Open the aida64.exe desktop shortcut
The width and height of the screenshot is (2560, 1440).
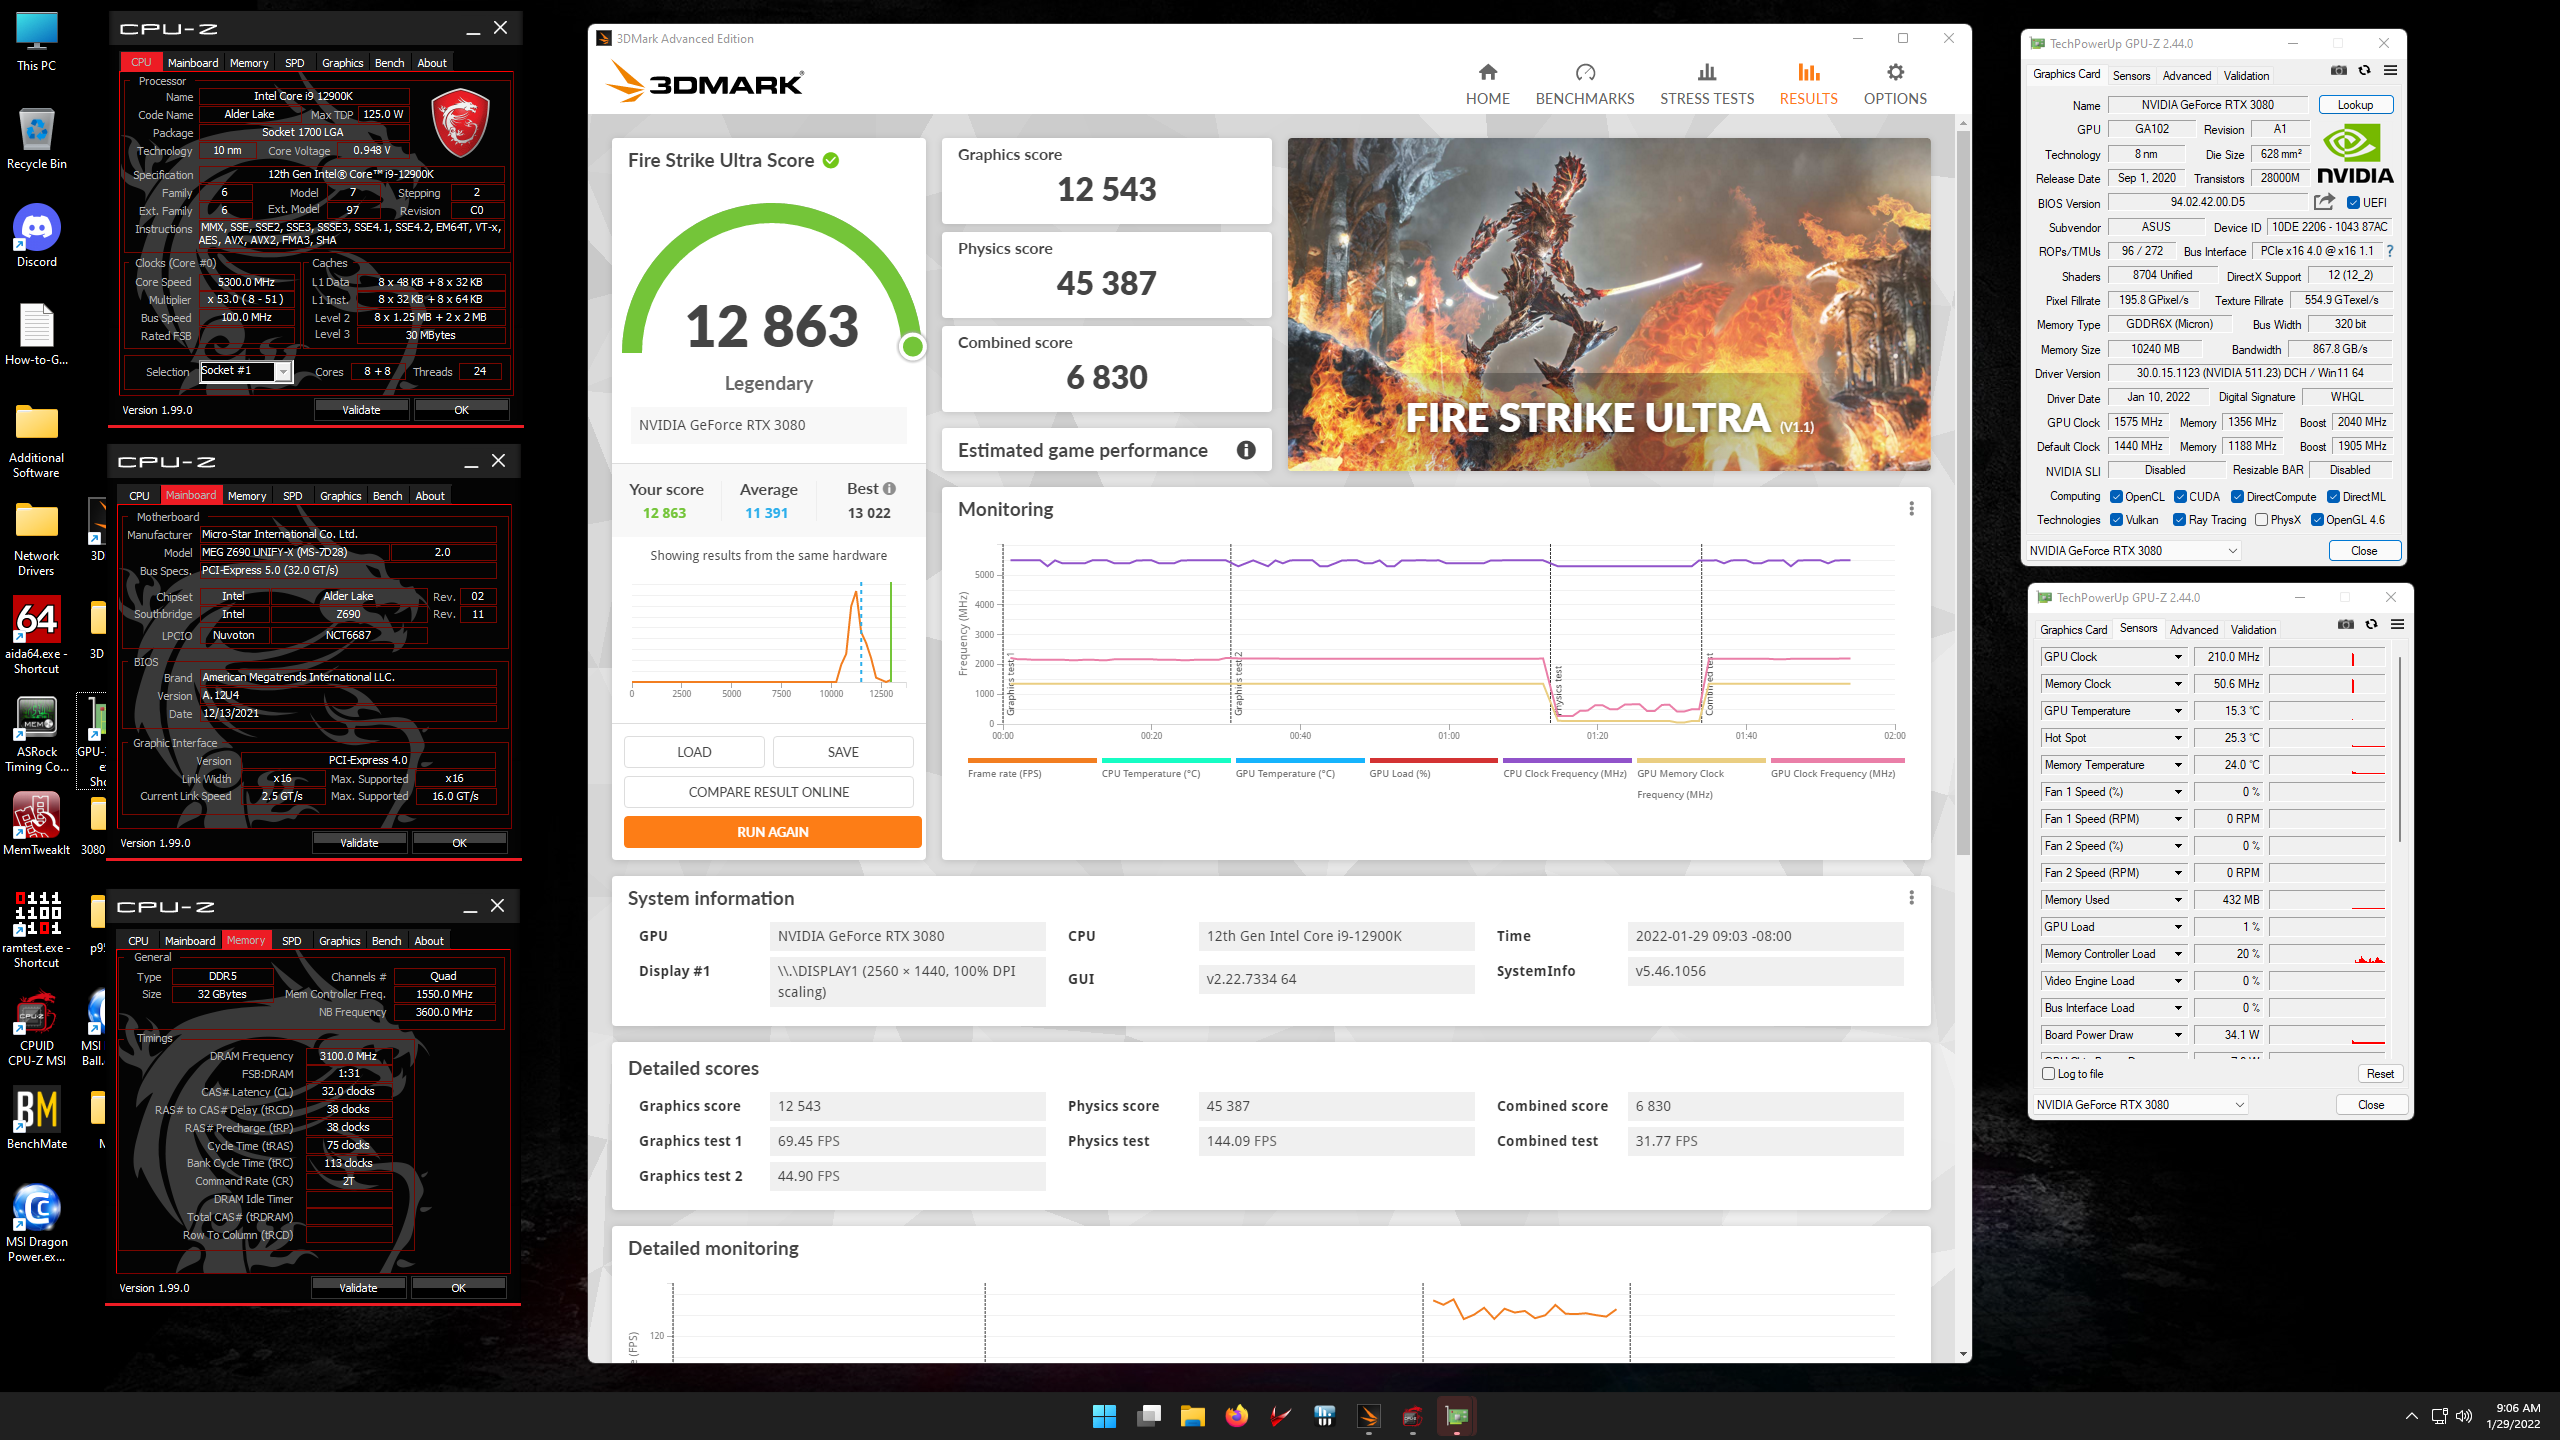[x=37, y=635]
